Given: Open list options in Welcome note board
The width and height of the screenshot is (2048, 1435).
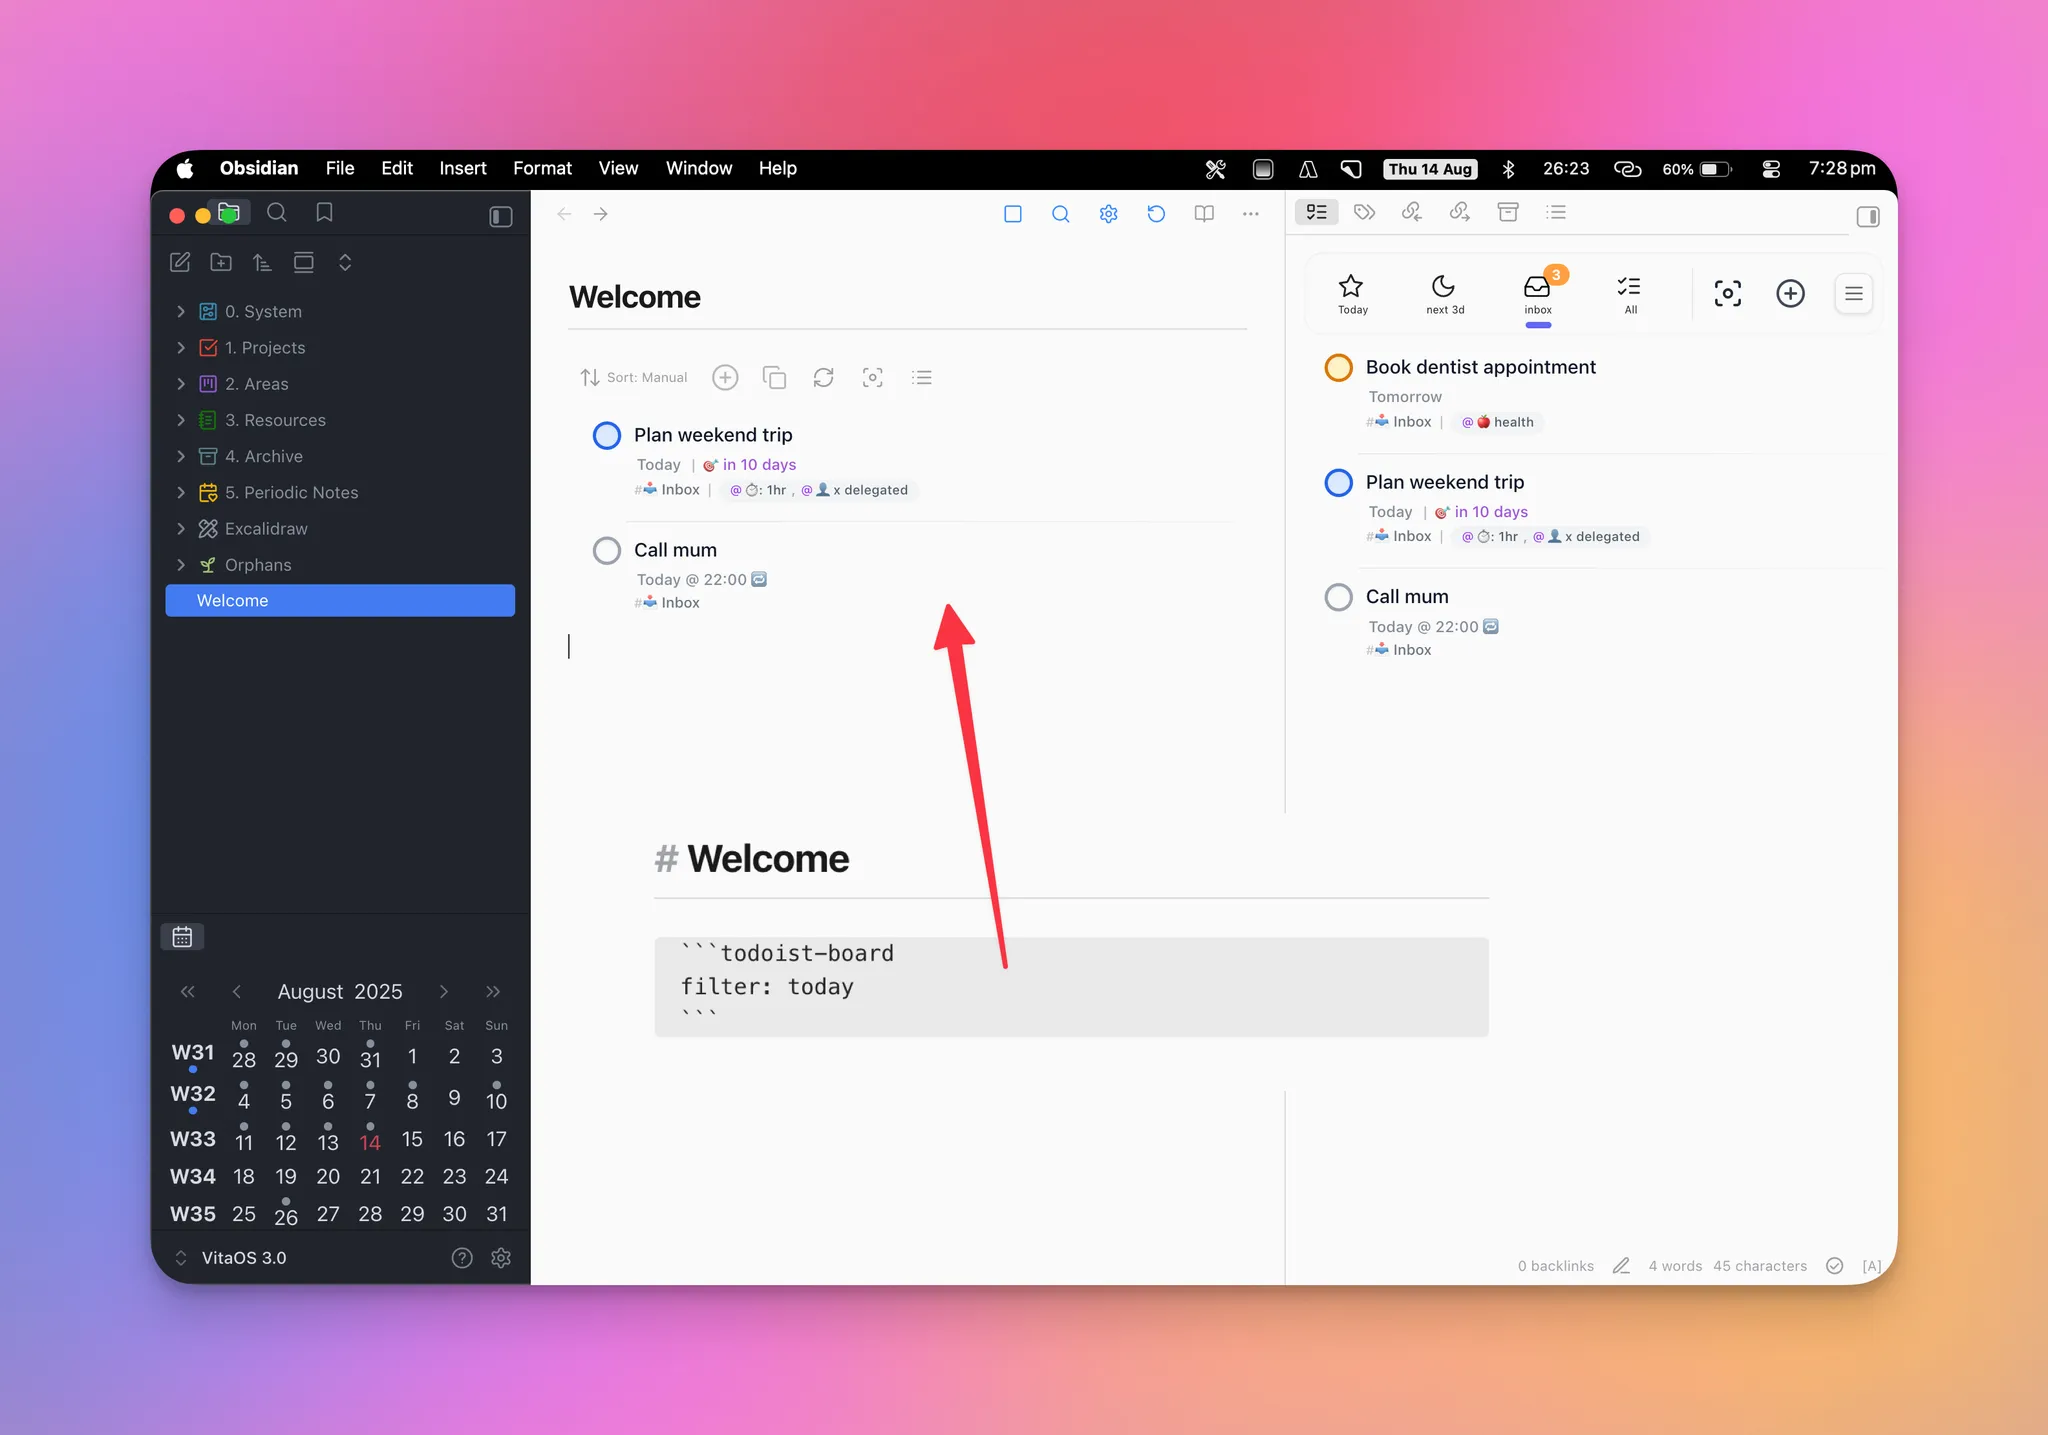Looking at the screenshot, I should pyautogui.click(x=922, y=377).
